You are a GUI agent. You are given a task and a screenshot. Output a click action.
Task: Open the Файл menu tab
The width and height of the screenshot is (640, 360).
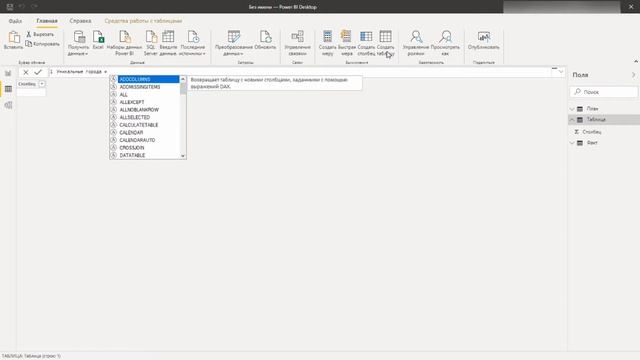click(15, 21)
